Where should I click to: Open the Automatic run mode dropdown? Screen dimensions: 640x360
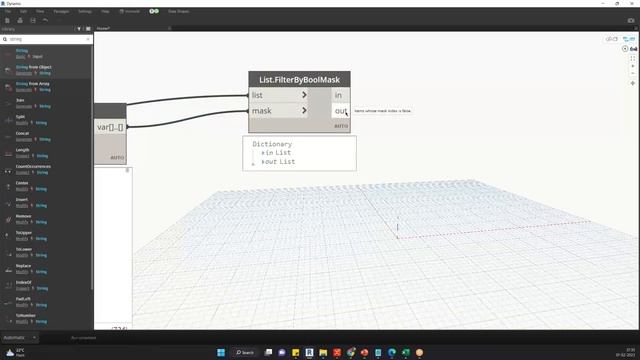click(x=20, y=338)
